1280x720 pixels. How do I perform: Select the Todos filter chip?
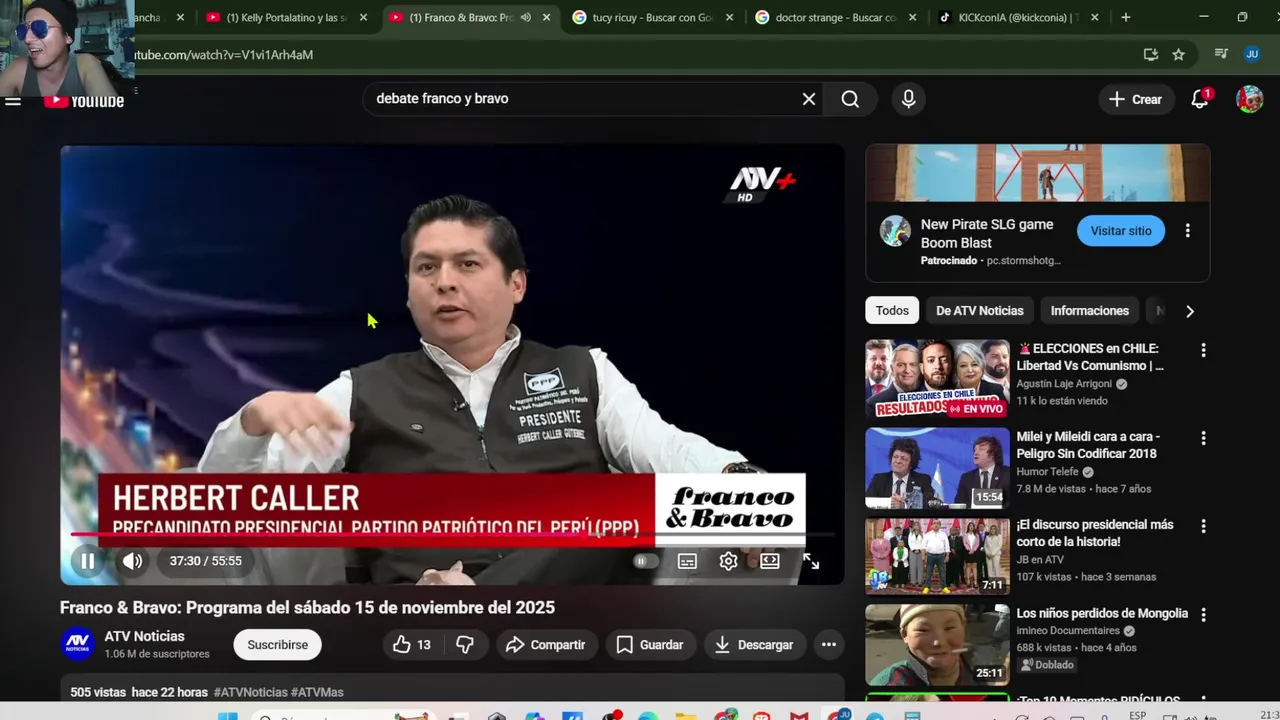coord(892,311)
